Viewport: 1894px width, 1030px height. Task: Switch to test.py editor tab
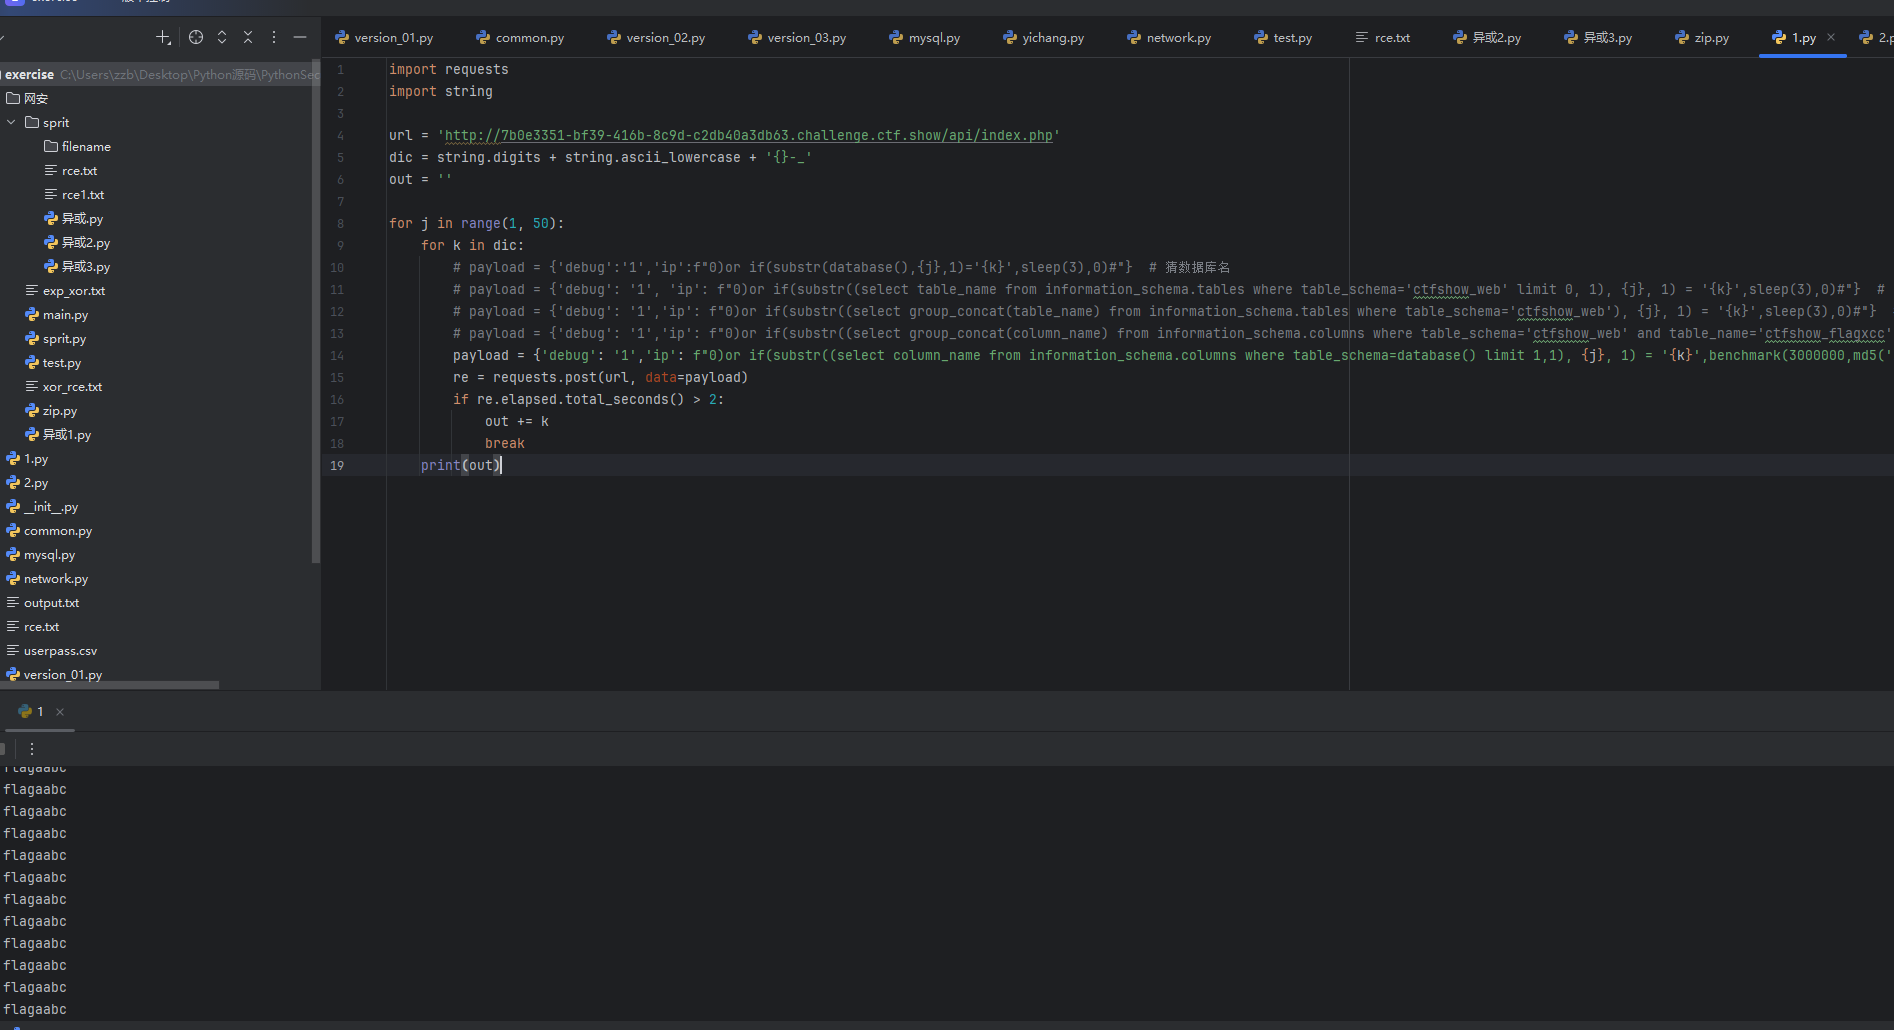pos(1284,37)
